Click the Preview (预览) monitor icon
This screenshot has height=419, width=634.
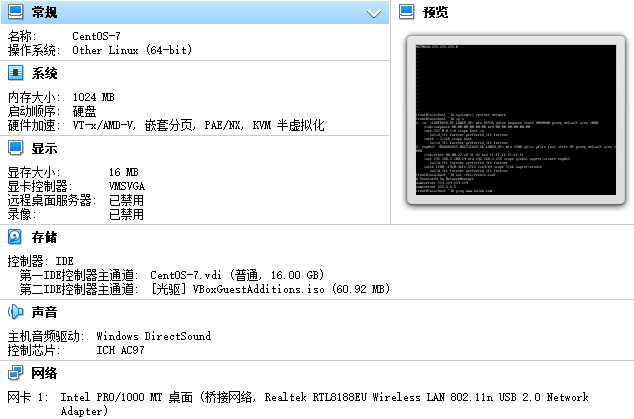tap(407, 13)
